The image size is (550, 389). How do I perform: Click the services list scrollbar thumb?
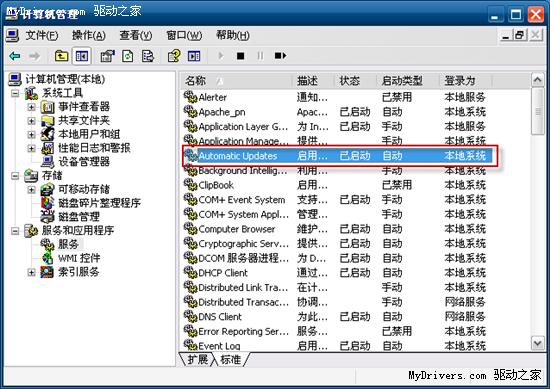click(537, 111)
